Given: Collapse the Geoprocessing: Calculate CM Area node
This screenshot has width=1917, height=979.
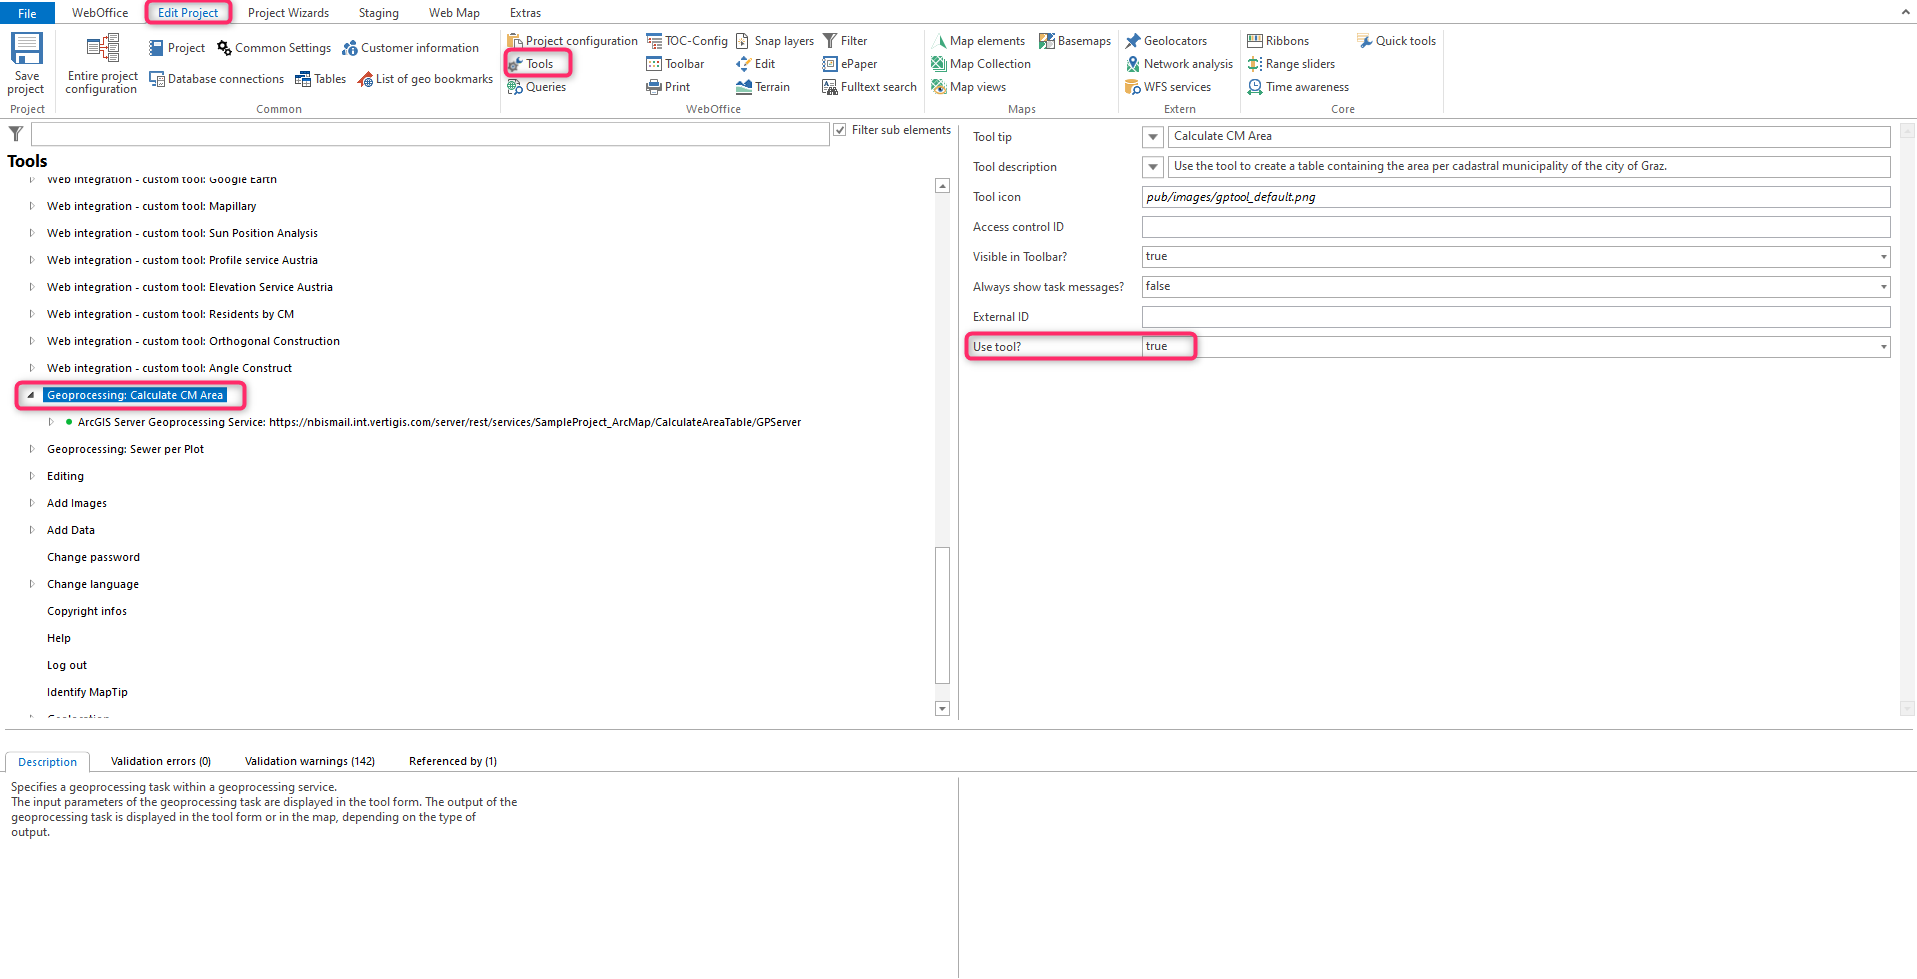Looking at the screenshot, I should click(x=33, y=395).
